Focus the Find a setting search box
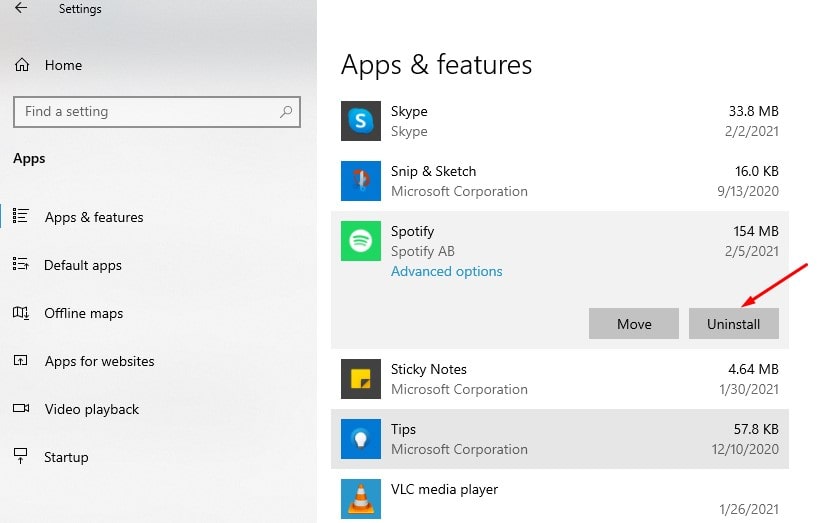Viewport: 837px width, 523px height. [x=157, y=112]
